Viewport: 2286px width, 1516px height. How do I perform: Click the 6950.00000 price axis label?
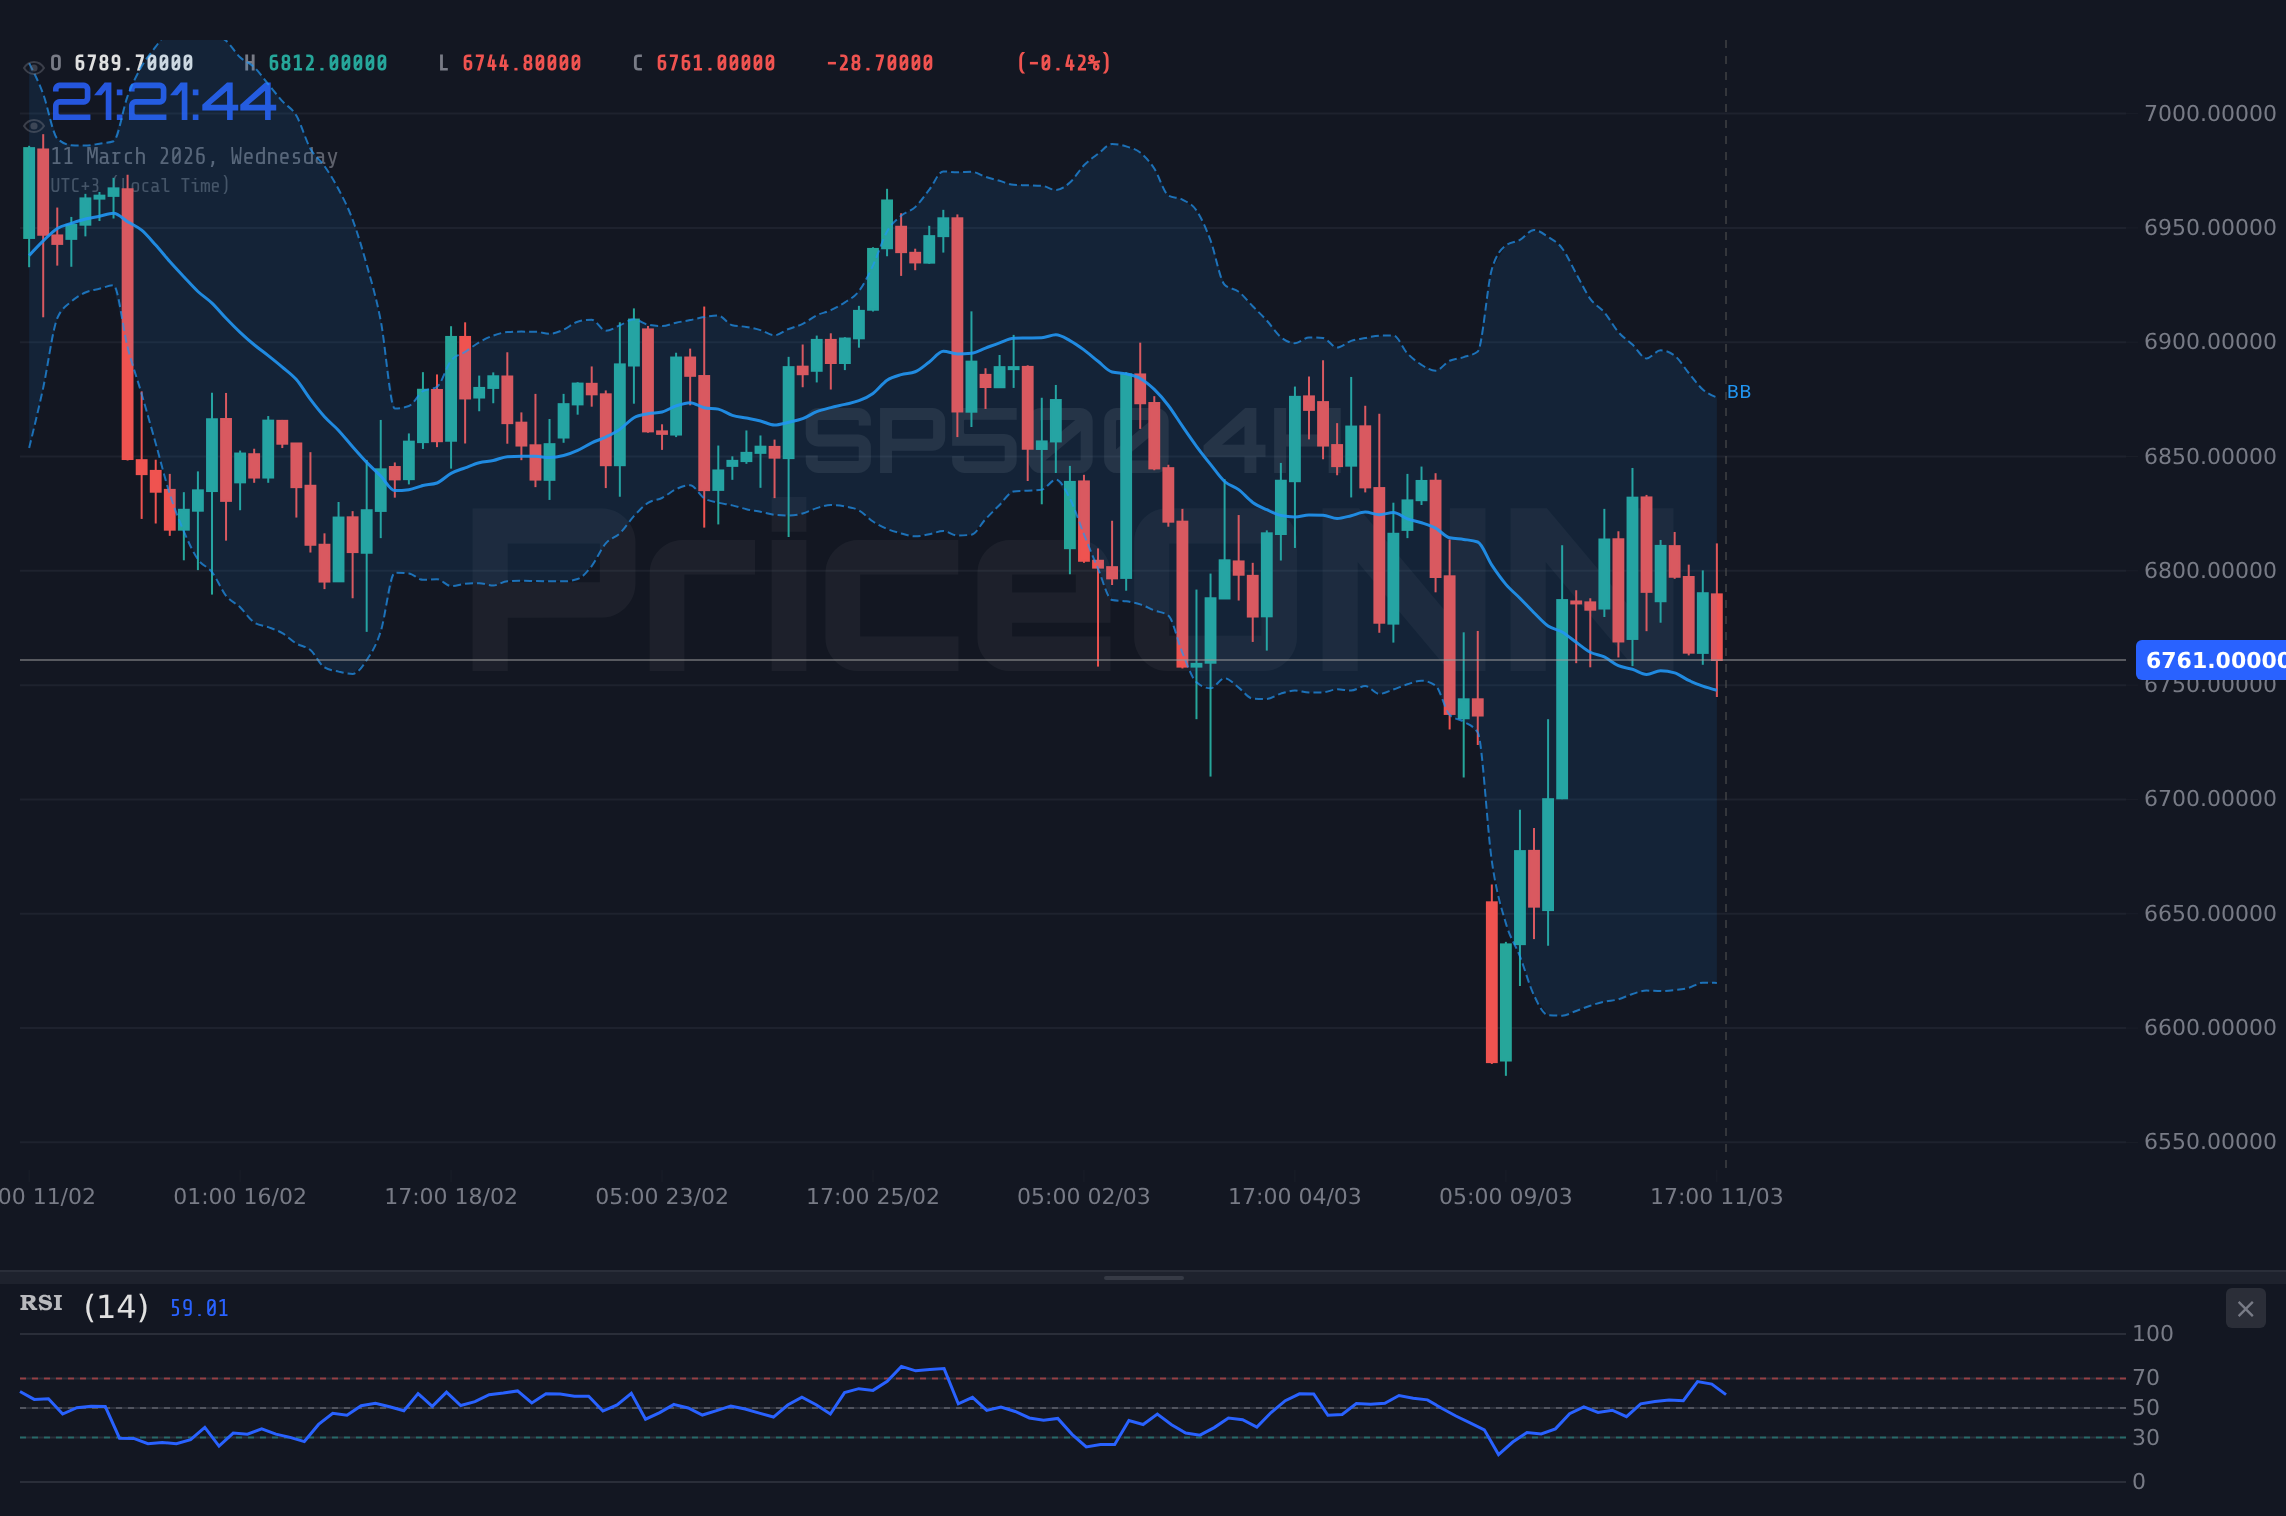[2210, 227]
